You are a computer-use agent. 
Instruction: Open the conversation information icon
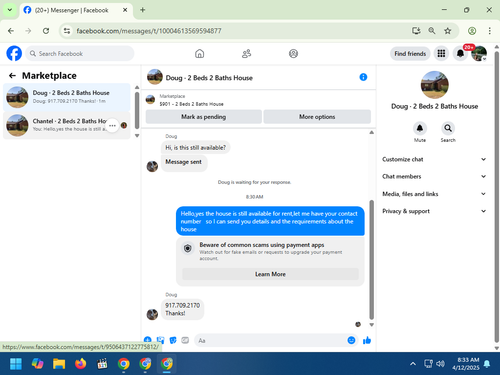click(363, 77)
